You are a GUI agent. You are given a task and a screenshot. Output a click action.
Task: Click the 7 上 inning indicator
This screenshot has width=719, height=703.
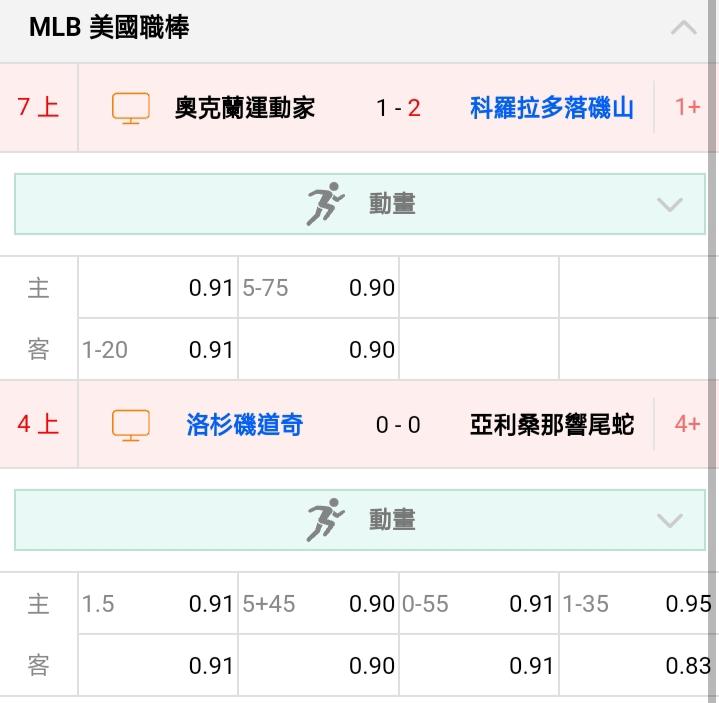39,107
